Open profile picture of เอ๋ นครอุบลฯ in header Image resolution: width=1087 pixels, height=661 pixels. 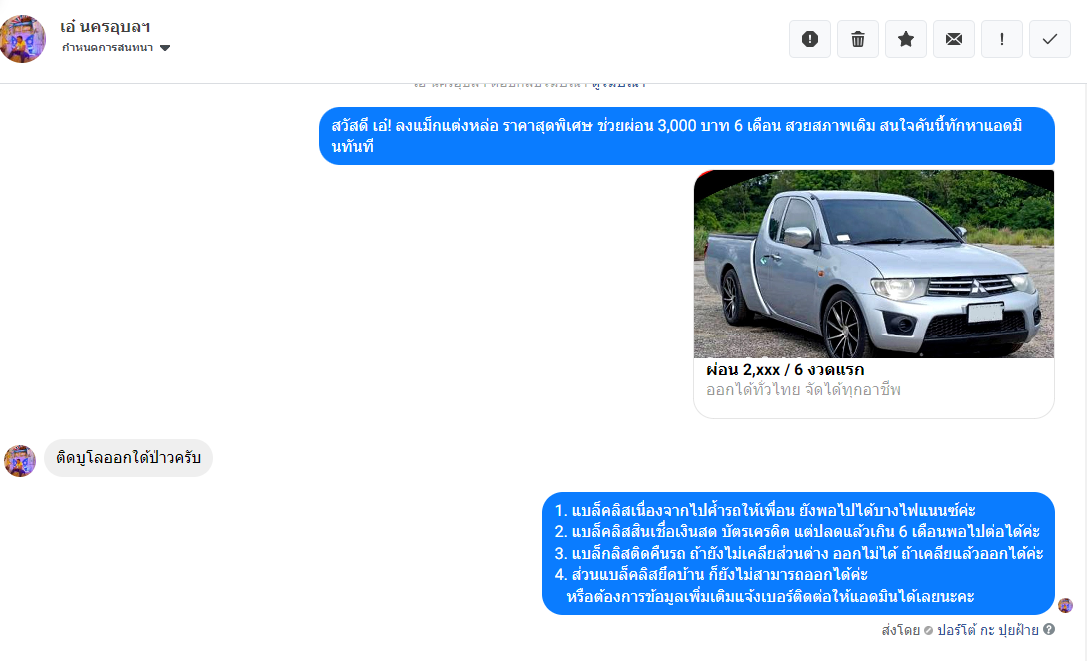click(22, 39)
